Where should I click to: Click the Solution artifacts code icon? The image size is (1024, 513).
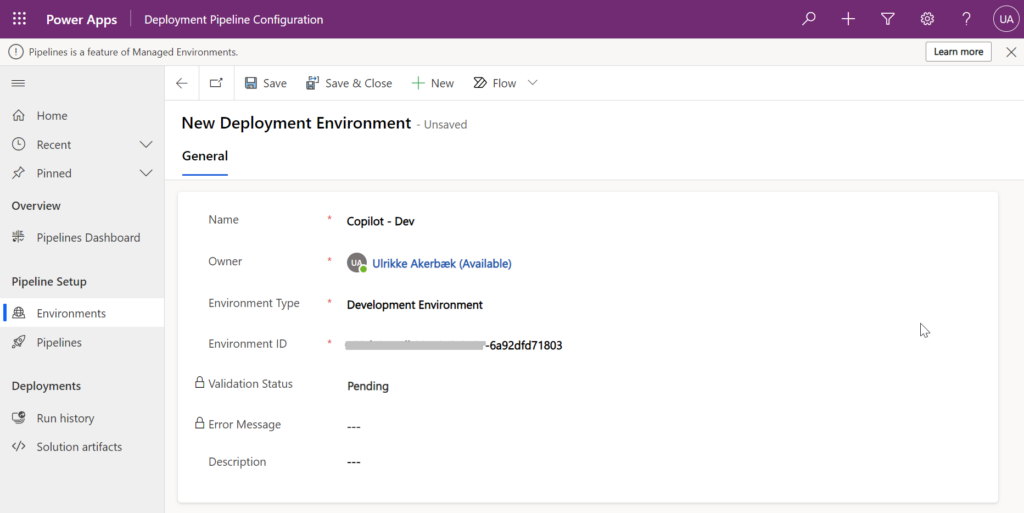coord(18,446)
